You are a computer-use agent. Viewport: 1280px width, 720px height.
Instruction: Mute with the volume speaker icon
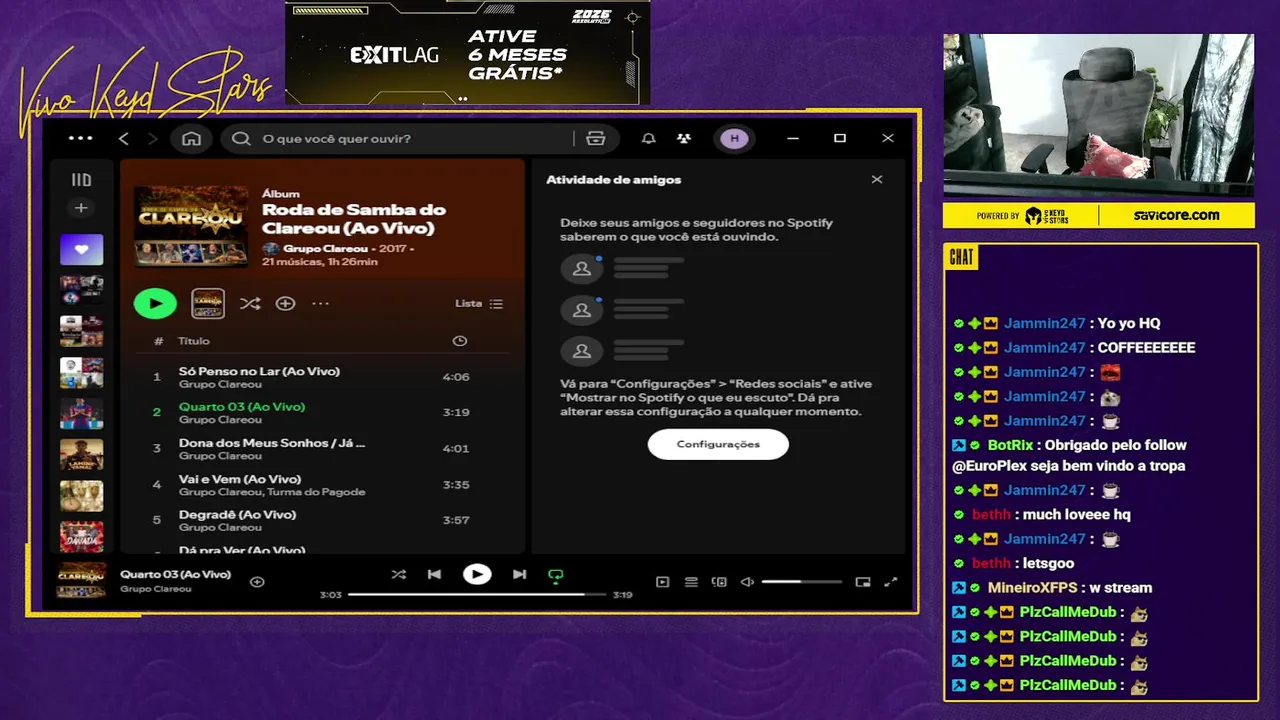pos(747,582)
